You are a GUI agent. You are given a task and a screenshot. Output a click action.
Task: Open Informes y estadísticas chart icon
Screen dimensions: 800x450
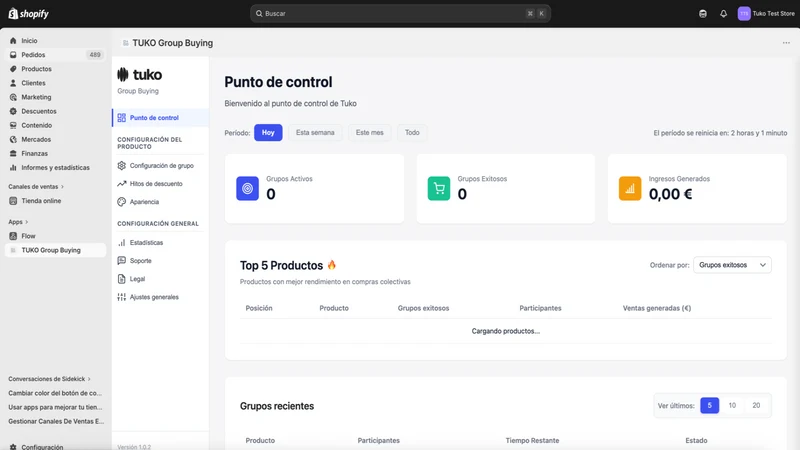pyautogui.click(x=13, y=168)
